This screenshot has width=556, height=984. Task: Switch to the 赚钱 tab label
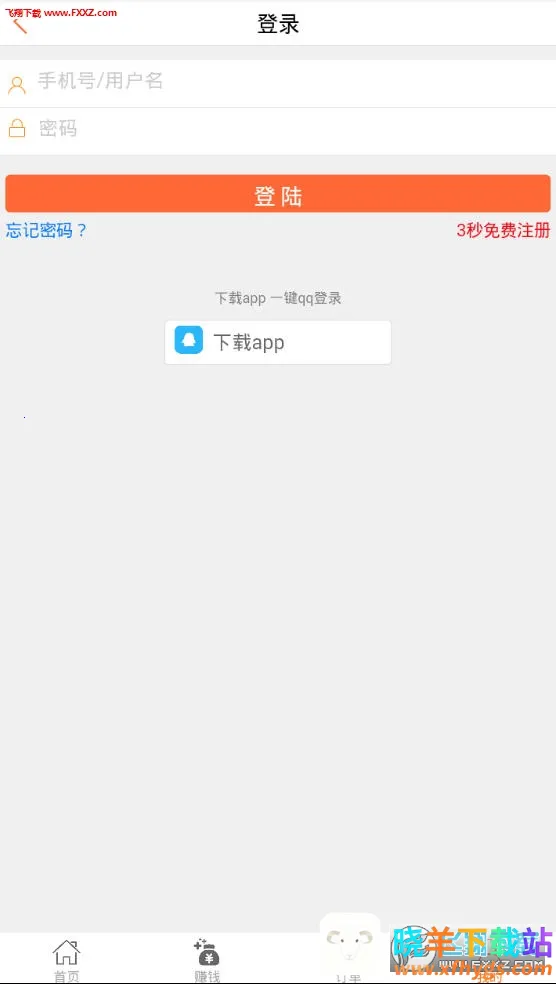click(206, 976)
